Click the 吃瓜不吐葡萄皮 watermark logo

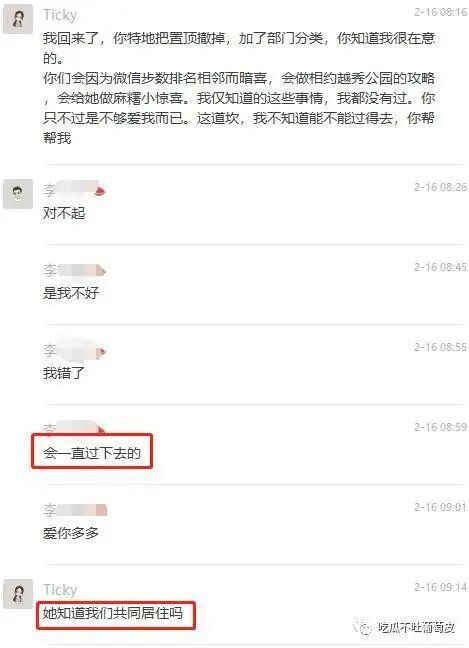[x=406, y=628]
